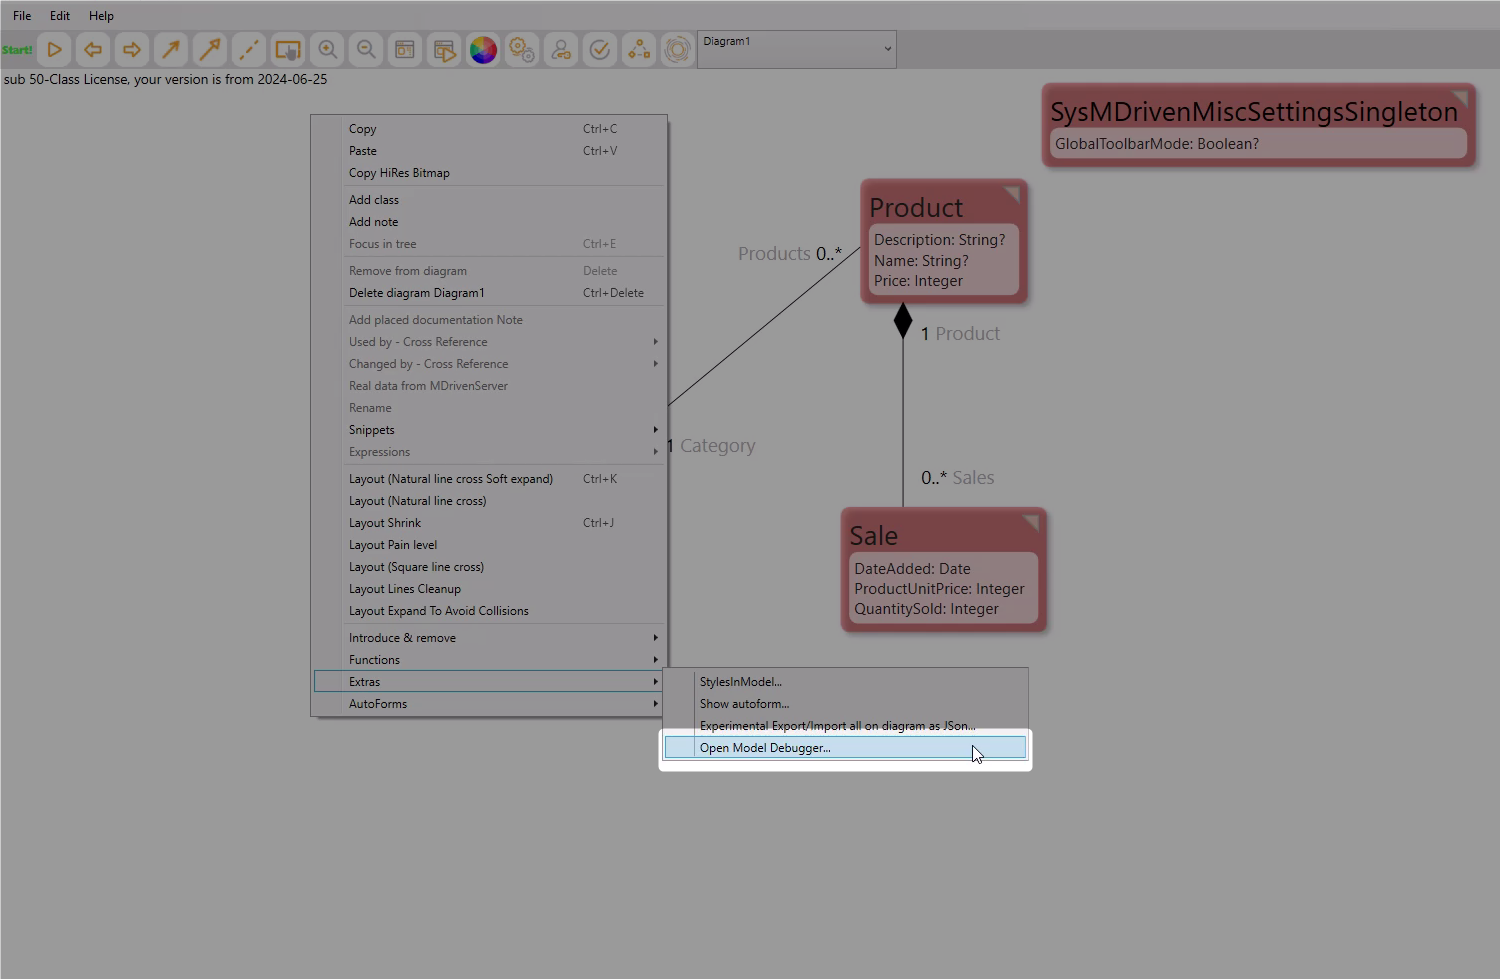
Task: Click the left arrow back icon
Action: pyautogui.click(x=93, y=49)
